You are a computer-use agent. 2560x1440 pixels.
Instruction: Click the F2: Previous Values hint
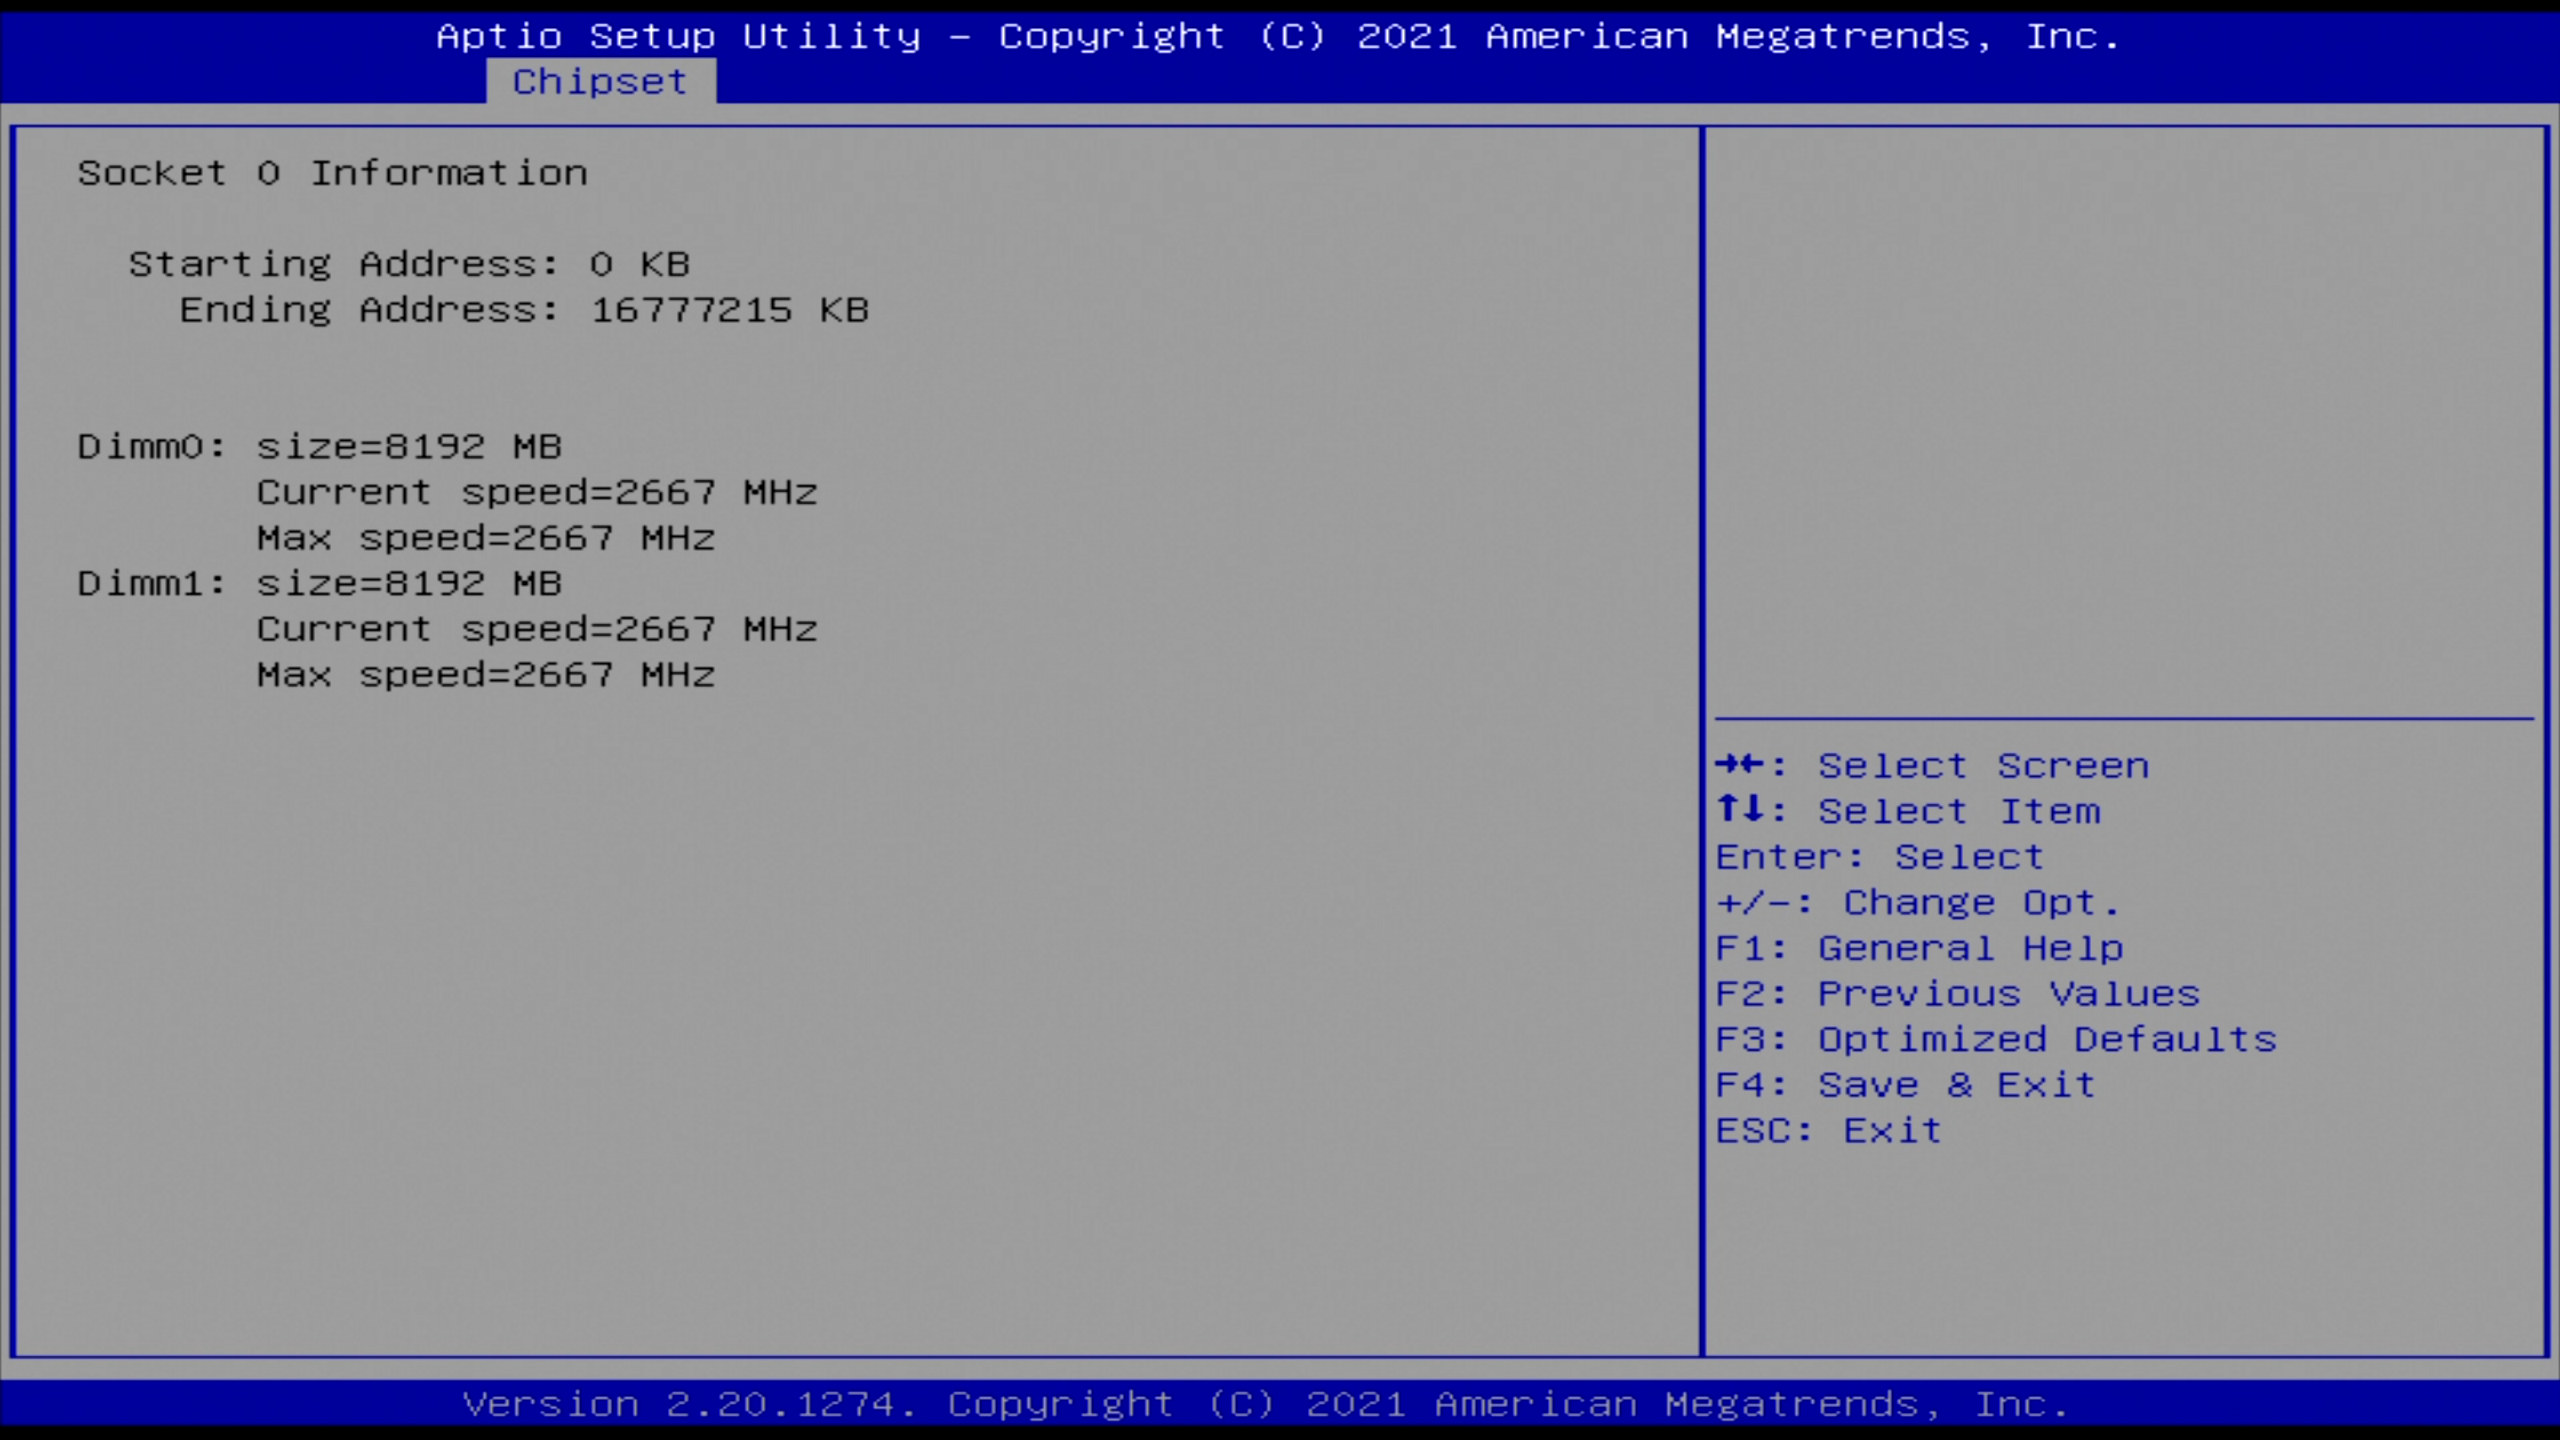[1958, 994]
